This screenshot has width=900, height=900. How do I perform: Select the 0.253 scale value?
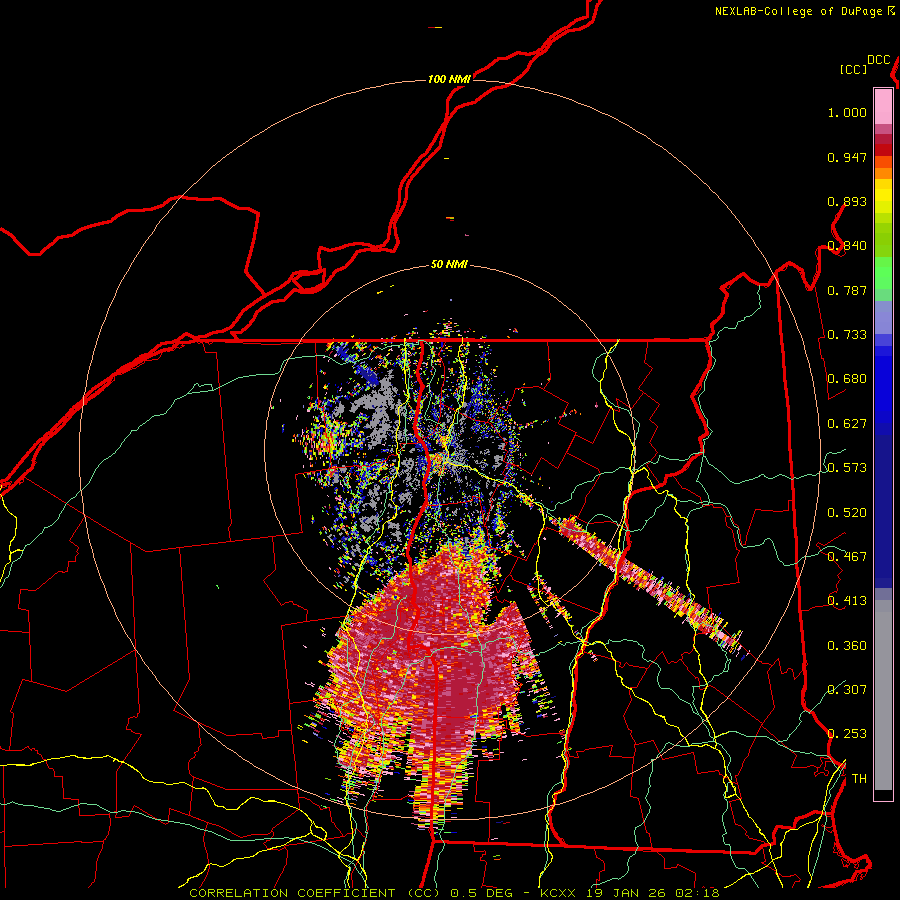click(847, 734)
